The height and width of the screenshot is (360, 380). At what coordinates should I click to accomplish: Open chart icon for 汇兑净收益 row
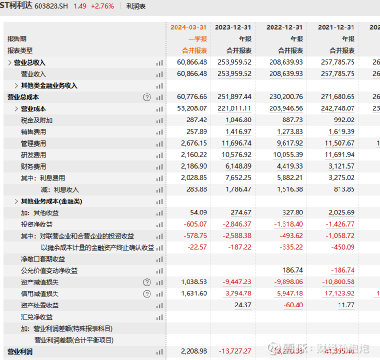click(x=160, y=317)
